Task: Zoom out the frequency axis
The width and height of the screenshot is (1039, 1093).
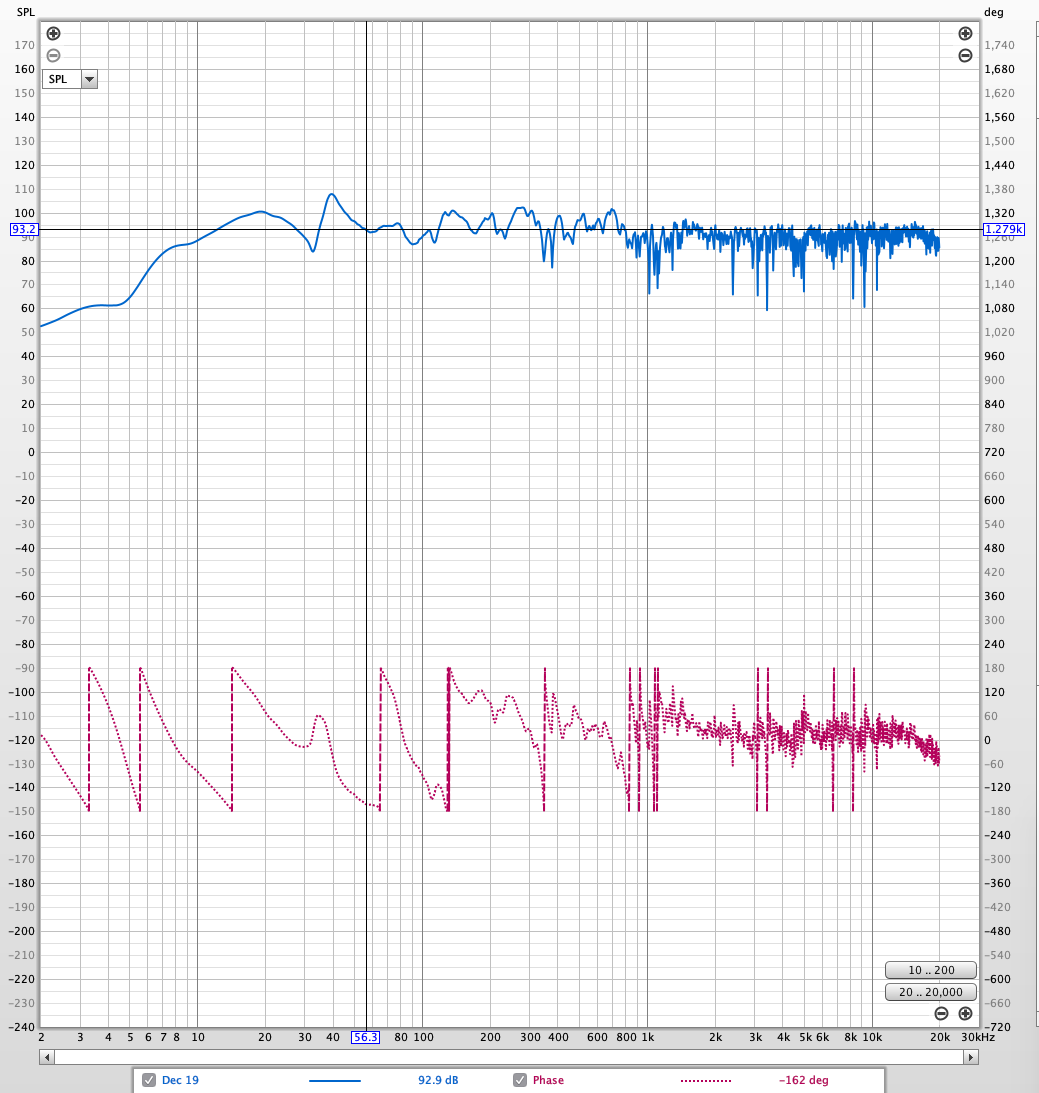Action: point(941,1014)
